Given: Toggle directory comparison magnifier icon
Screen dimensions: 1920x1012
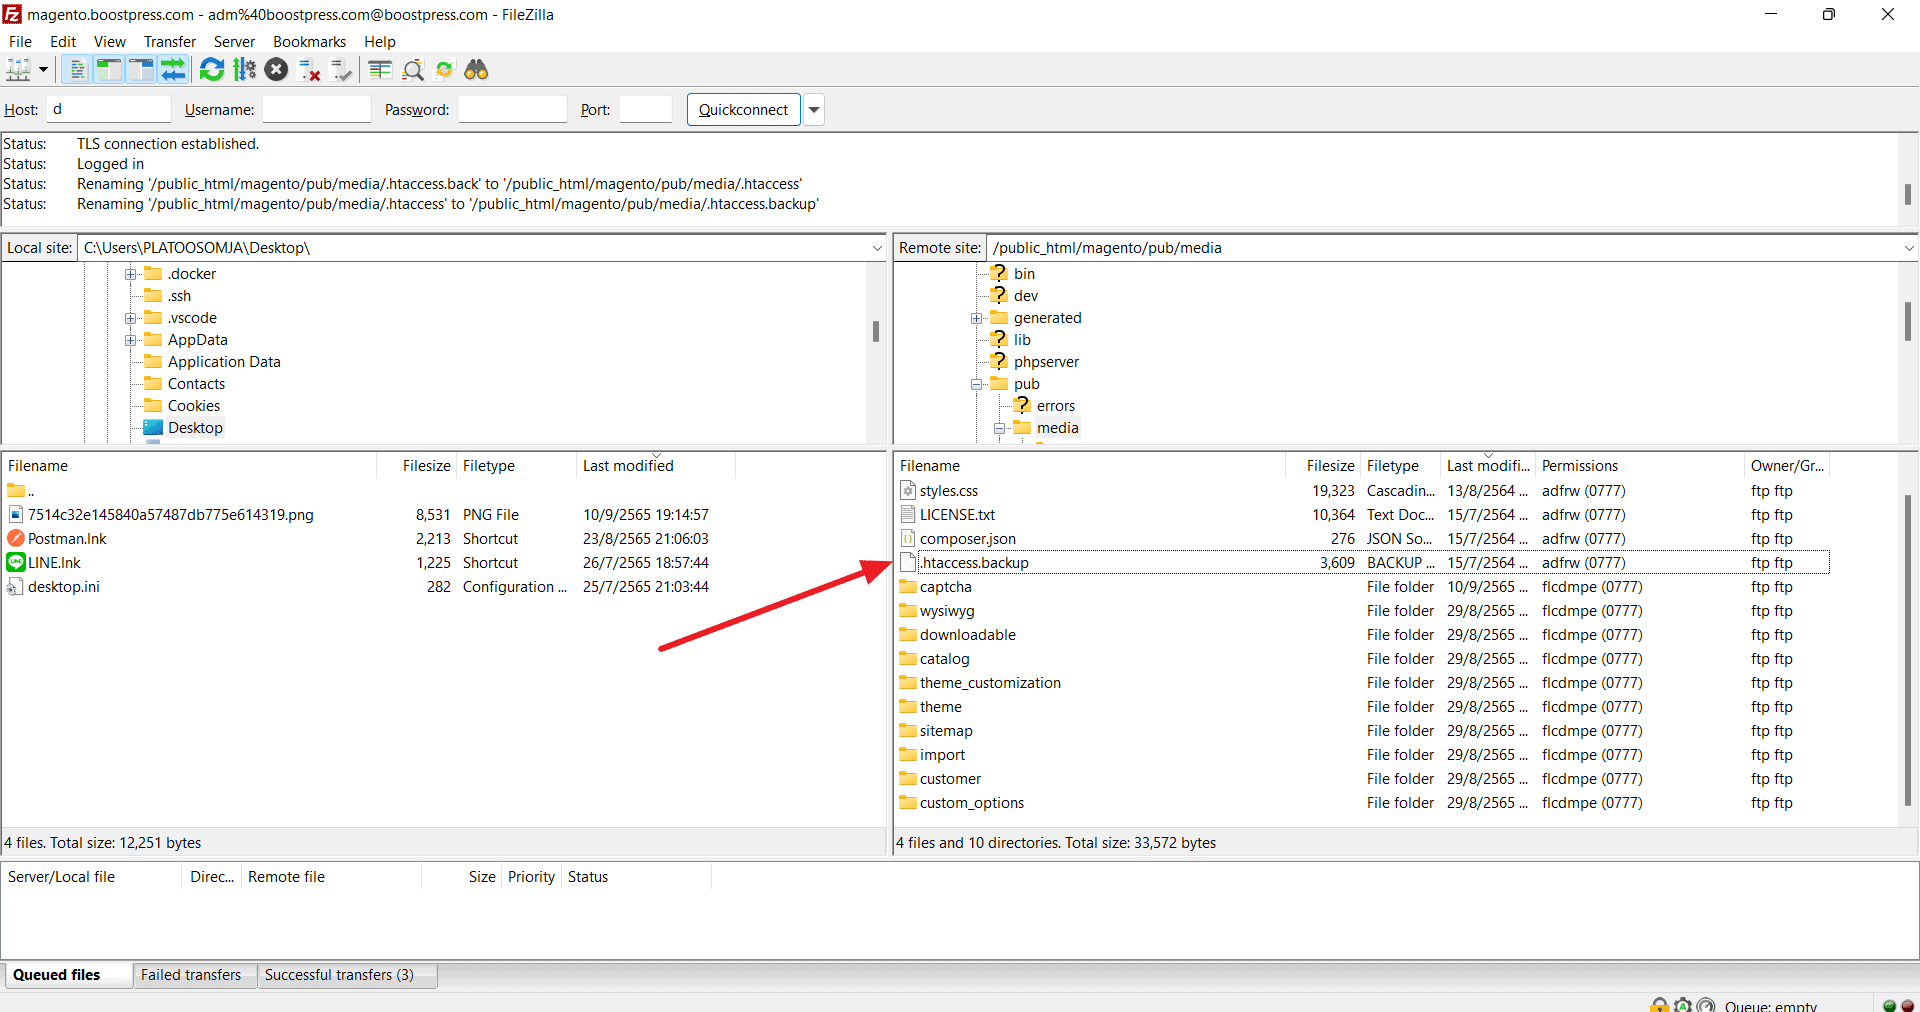Looking at the screenshot, I should pos(412,70).
